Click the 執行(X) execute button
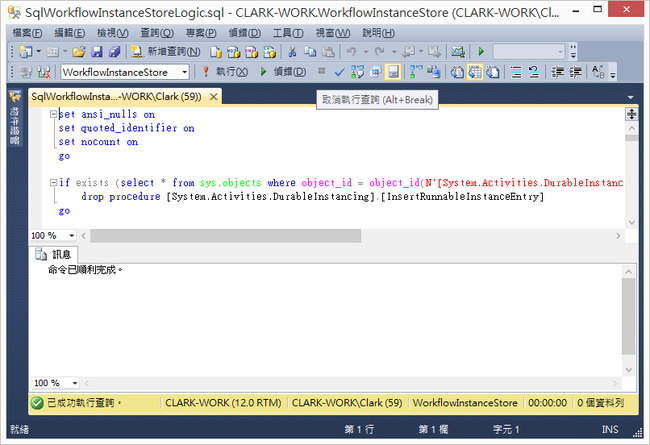Image resolution: width=650 pixels, height=445 pixels. tap(224, 72)
